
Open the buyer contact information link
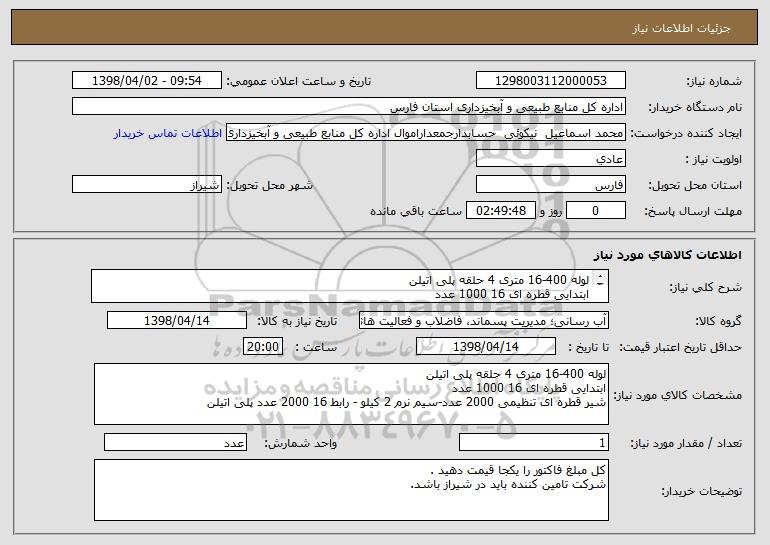pos(168,134)
